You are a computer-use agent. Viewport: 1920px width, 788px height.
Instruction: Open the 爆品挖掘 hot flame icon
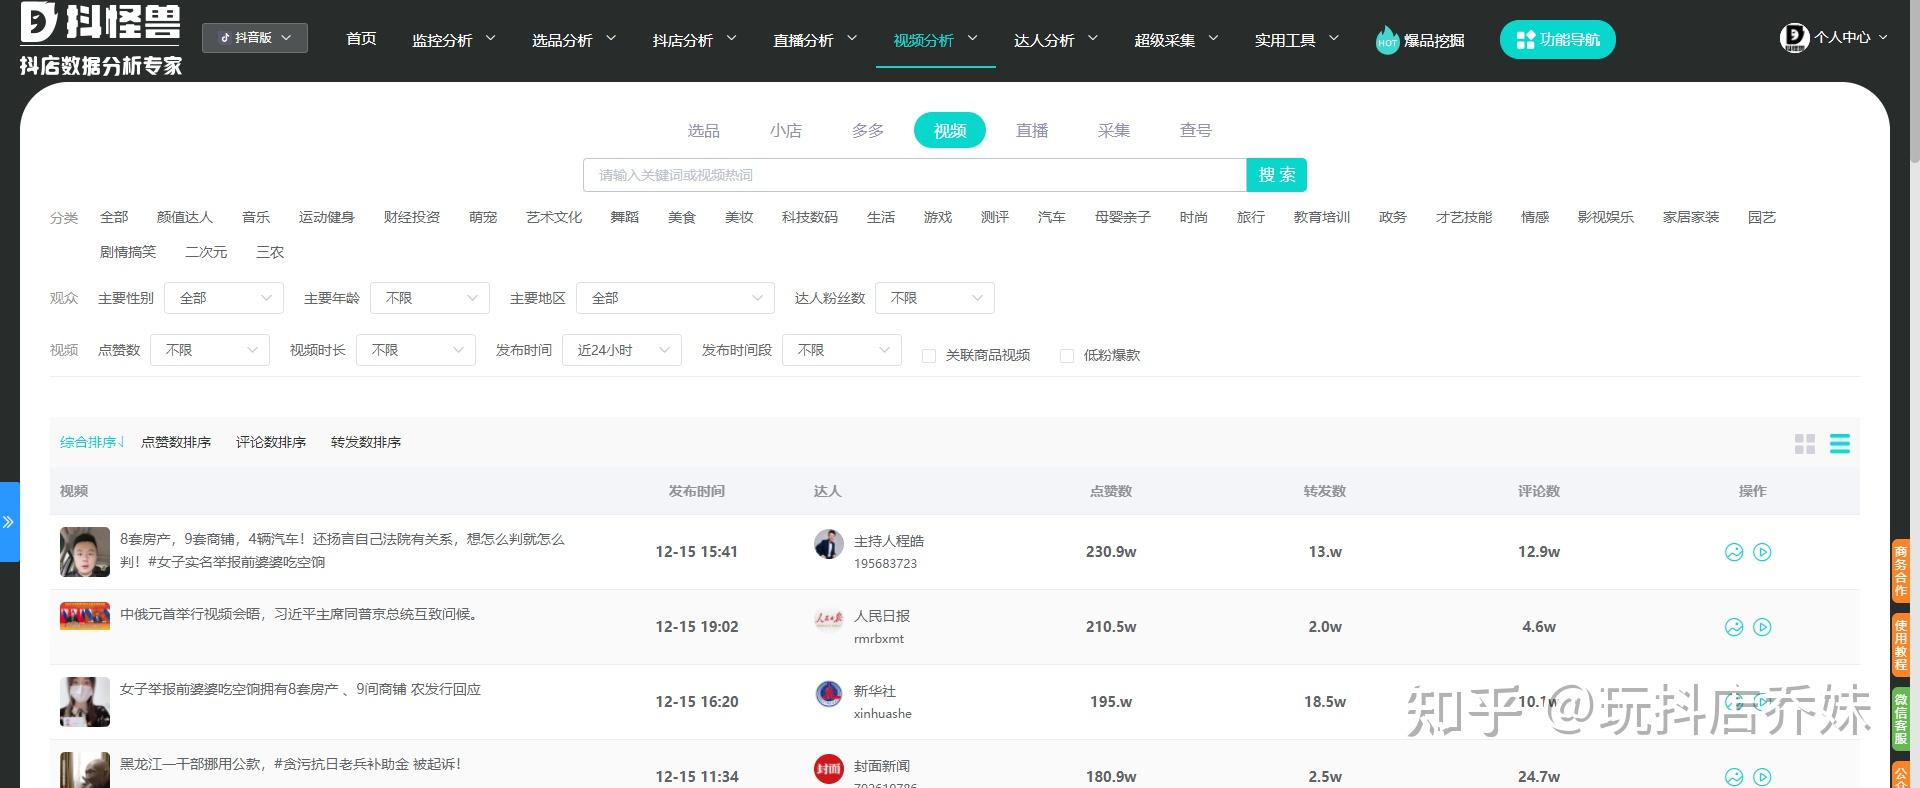(1387, 40)
